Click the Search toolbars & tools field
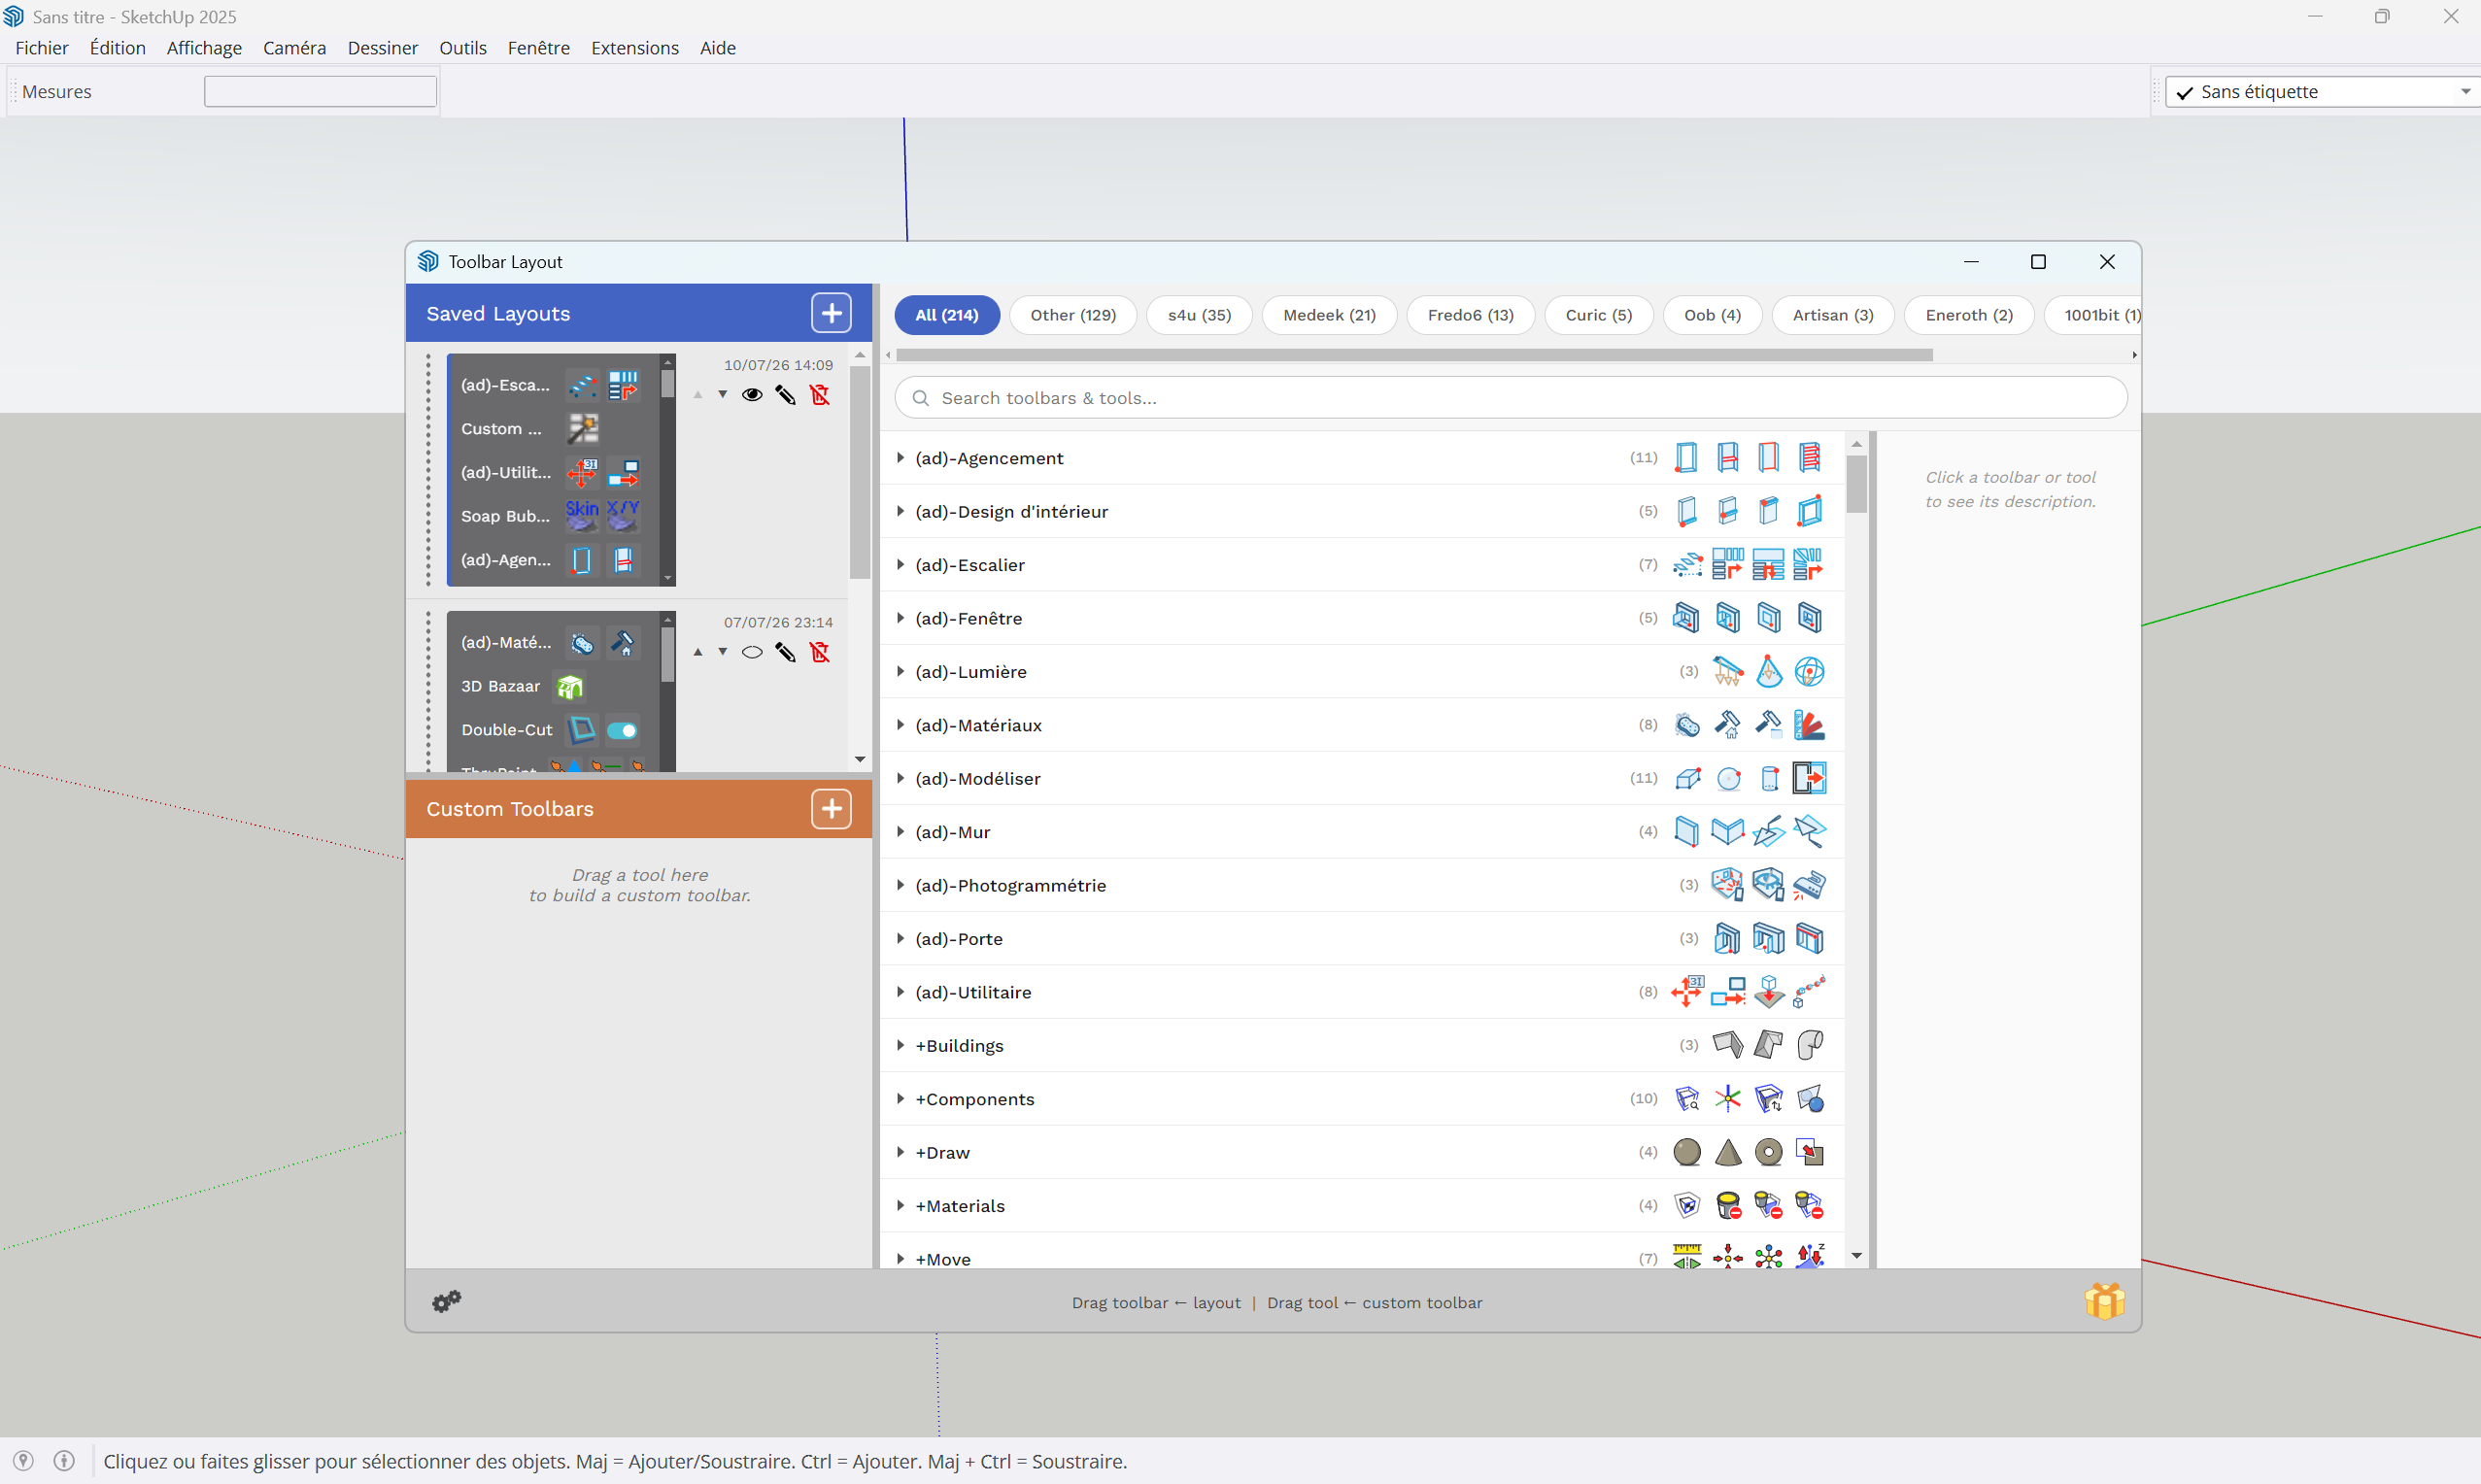 pyautogui.click(x=1510, y=398)
